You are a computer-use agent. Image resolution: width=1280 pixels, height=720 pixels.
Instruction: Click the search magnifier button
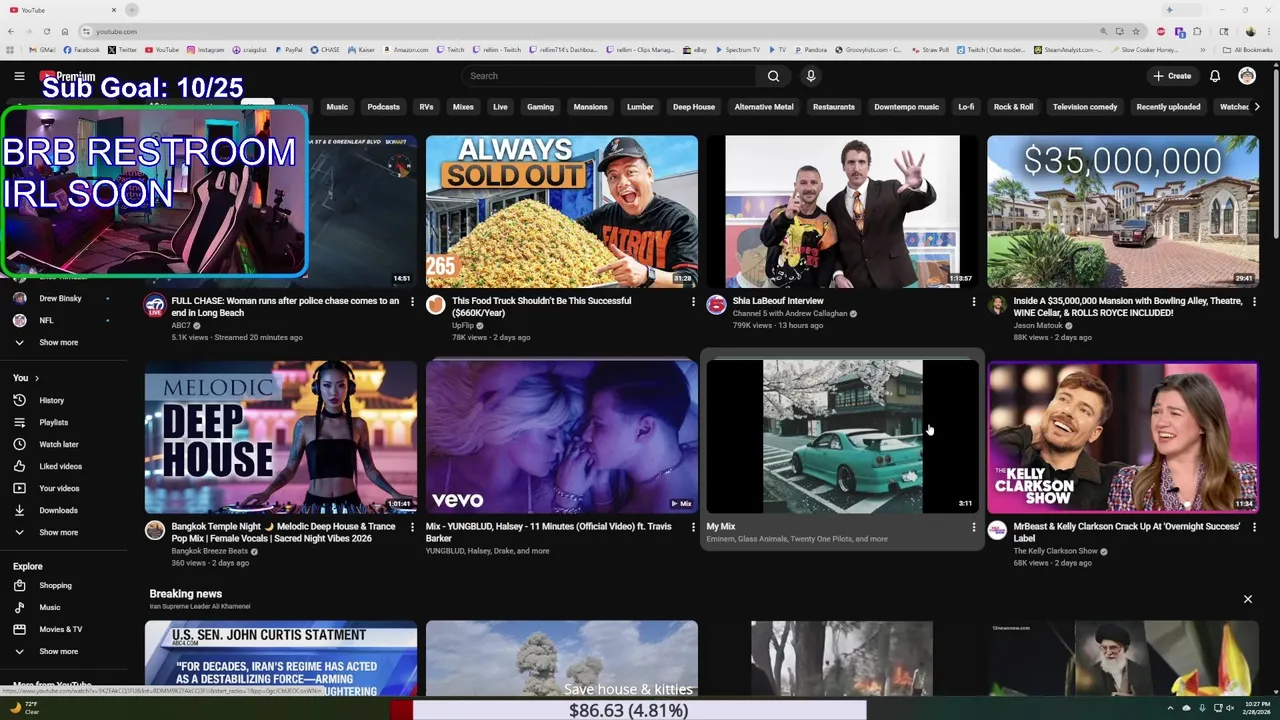(773, 76)
